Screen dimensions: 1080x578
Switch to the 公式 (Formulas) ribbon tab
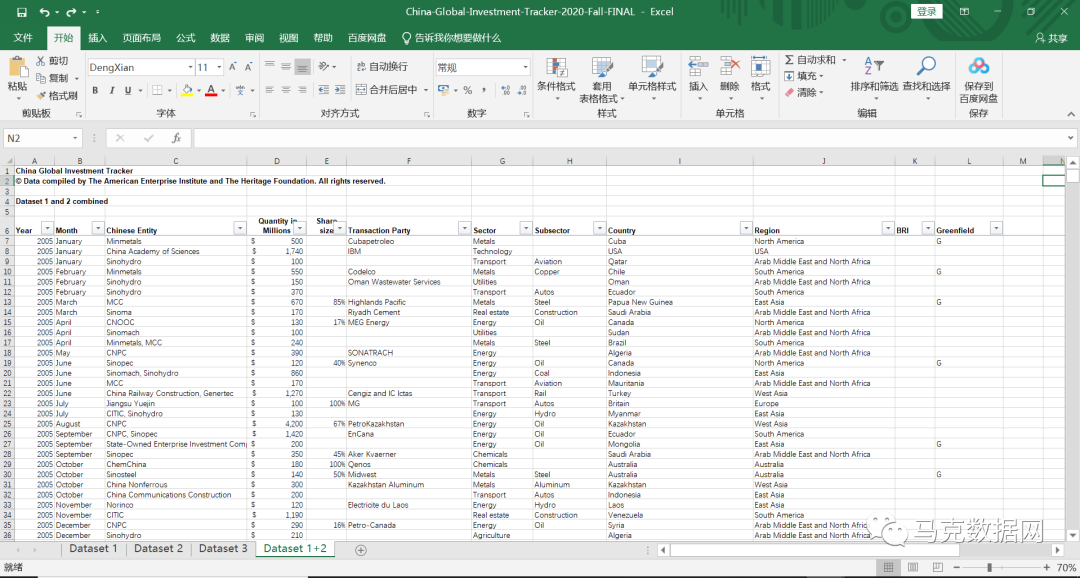[x=186, y=38]
